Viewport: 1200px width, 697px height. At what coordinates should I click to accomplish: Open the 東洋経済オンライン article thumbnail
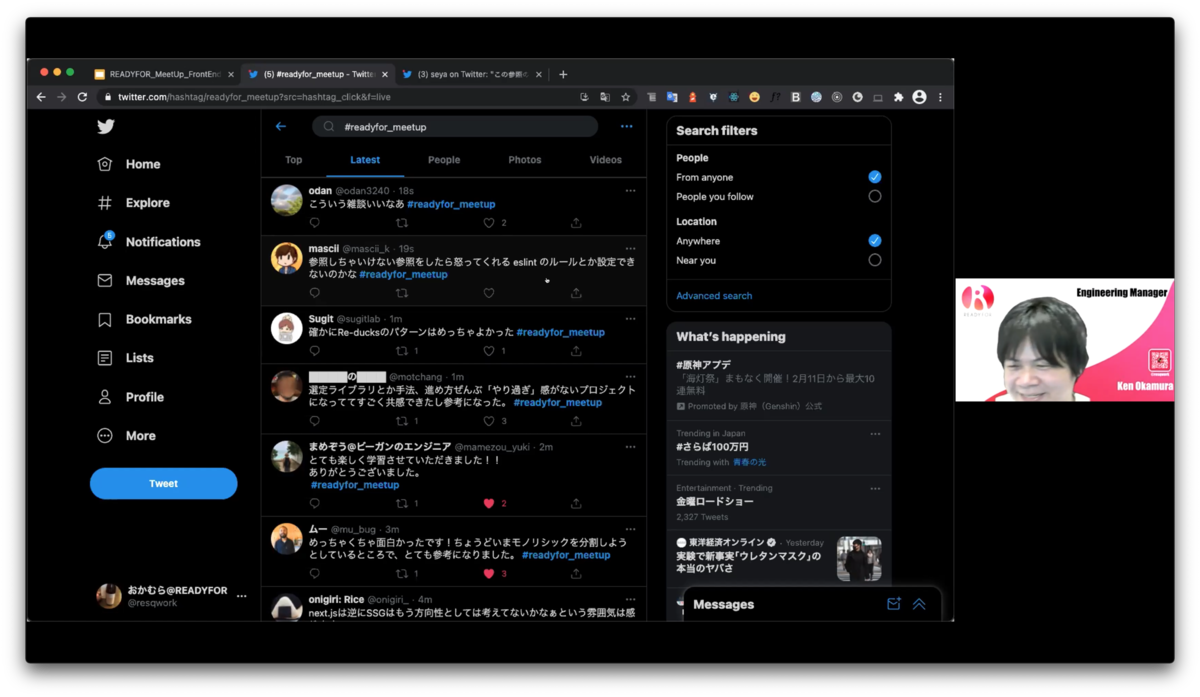pyautogui.click(x=859, y=559)
